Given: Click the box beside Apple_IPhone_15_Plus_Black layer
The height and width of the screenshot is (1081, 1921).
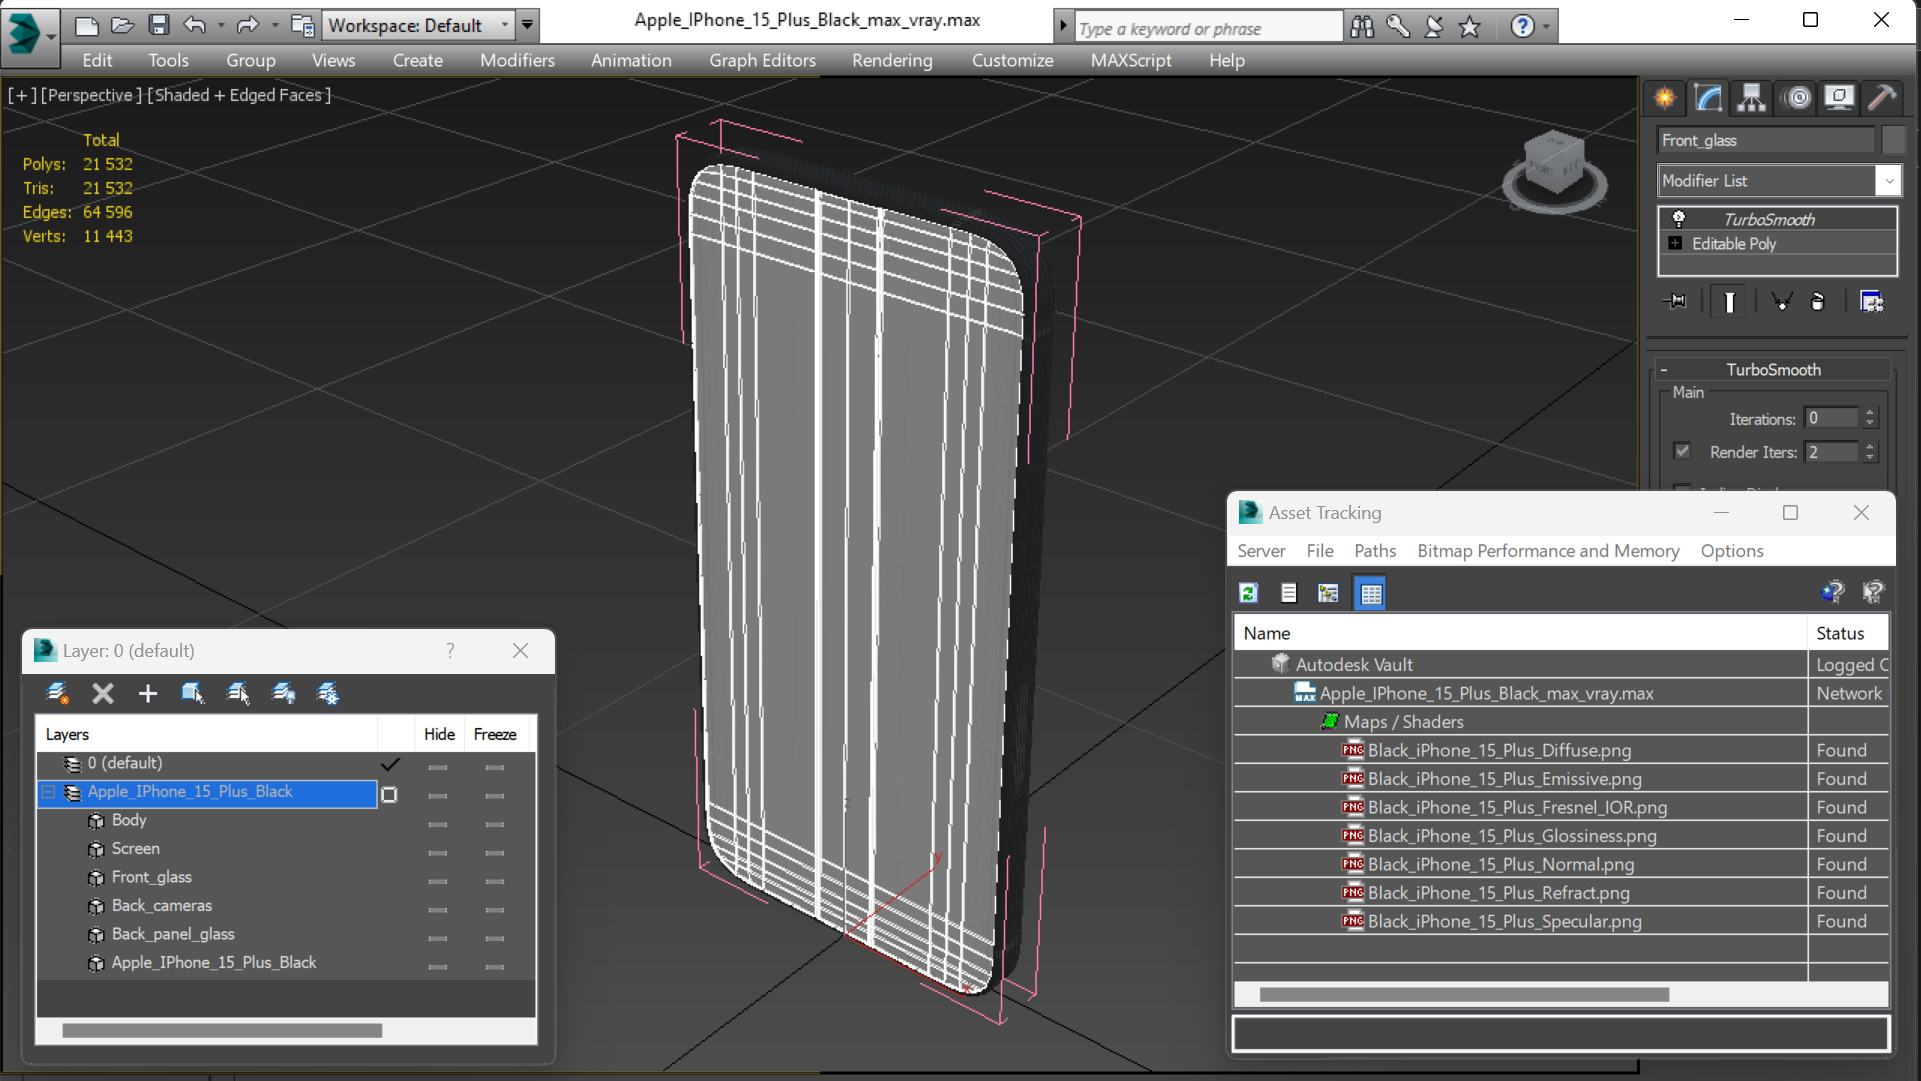Looking at the screenshot, I should coord(390,794).
